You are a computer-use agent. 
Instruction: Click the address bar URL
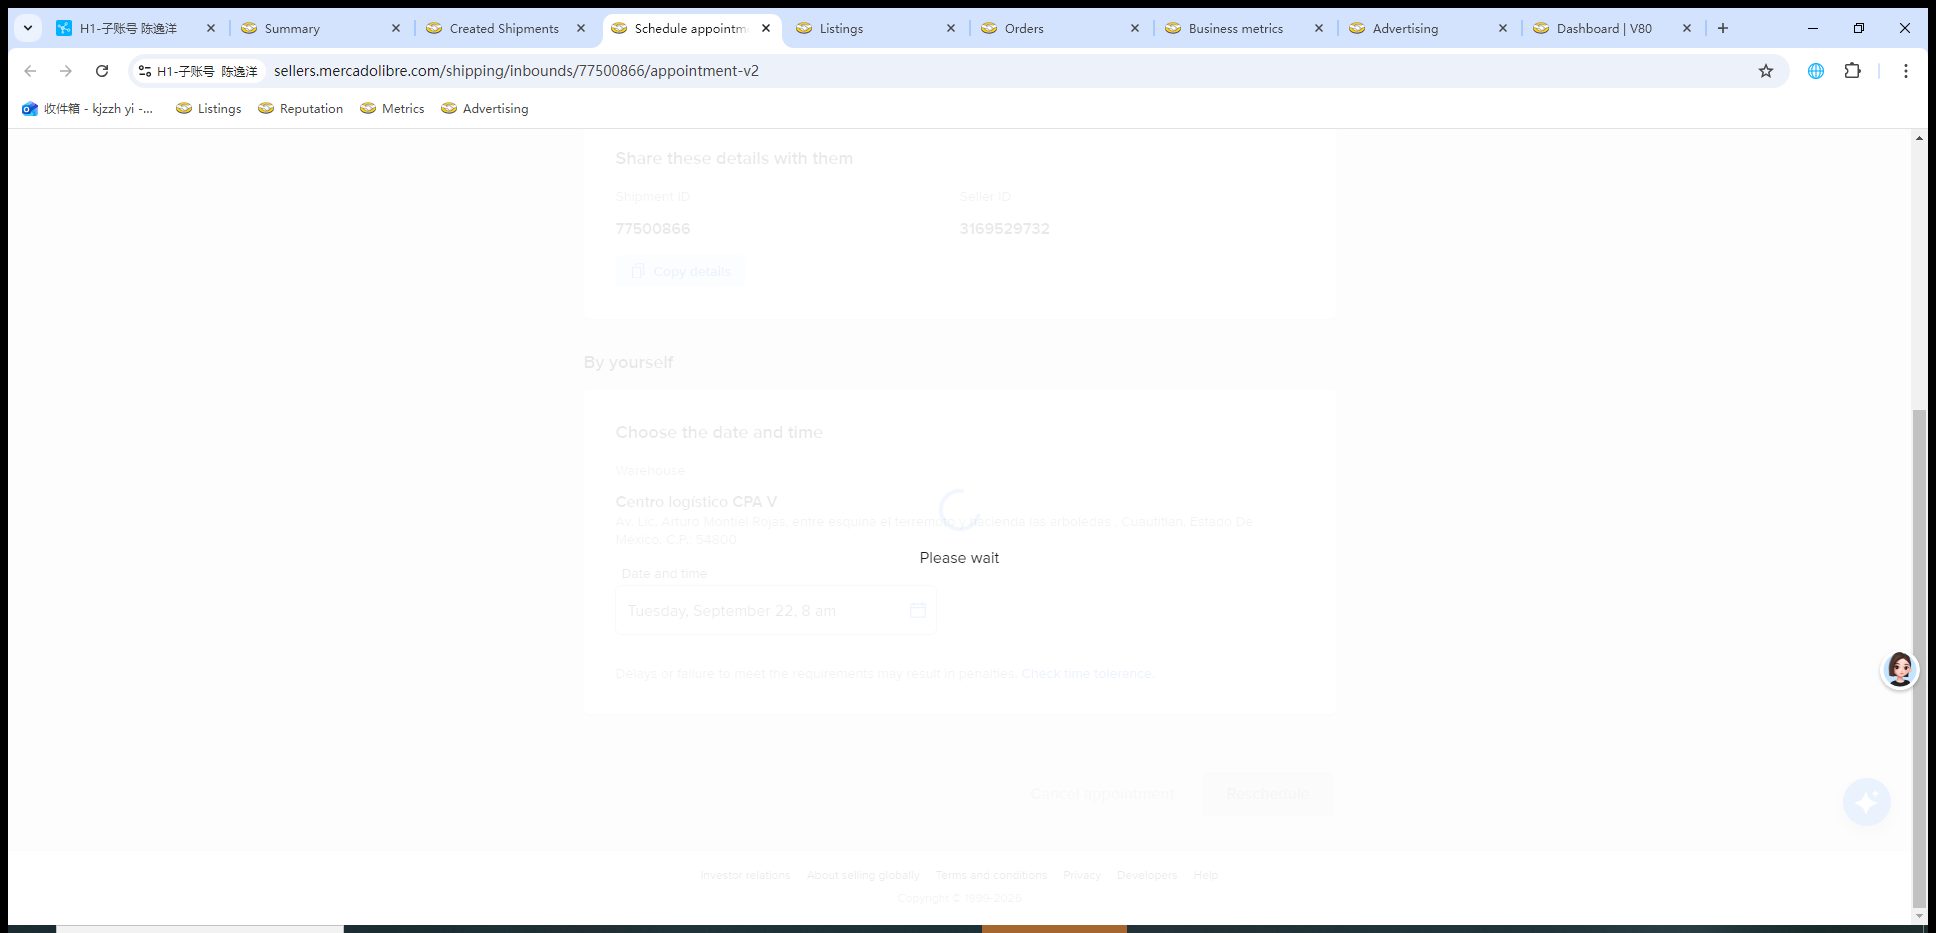516,71
